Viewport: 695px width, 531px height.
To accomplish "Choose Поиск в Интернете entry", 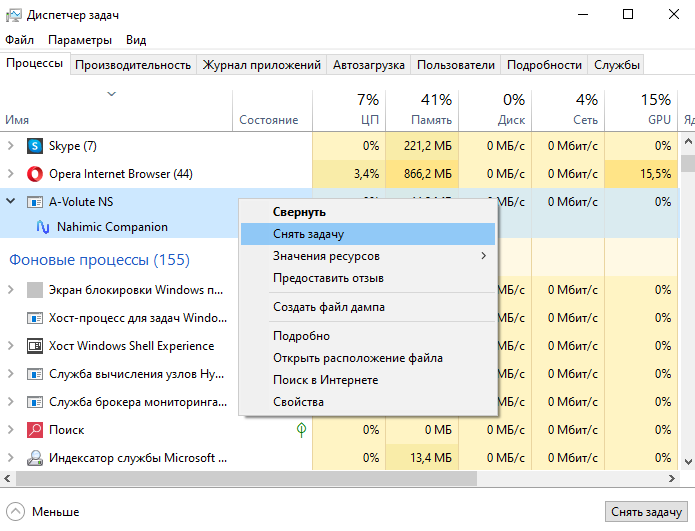I will [368, 380].
